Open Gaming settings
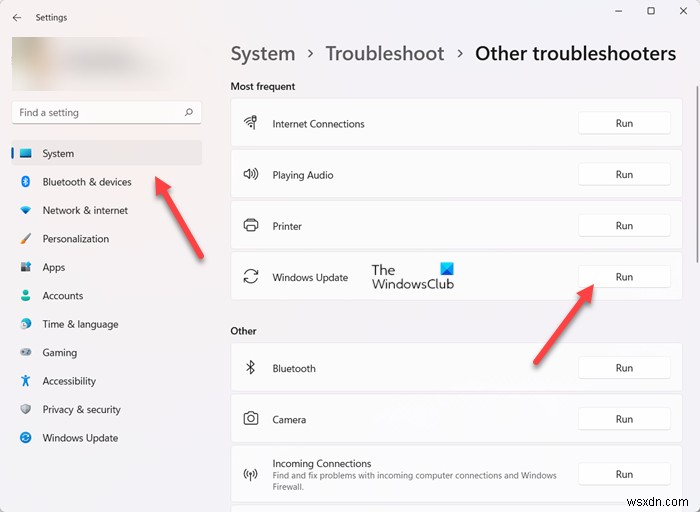The image size is (700, 512). tap(107, 353)
